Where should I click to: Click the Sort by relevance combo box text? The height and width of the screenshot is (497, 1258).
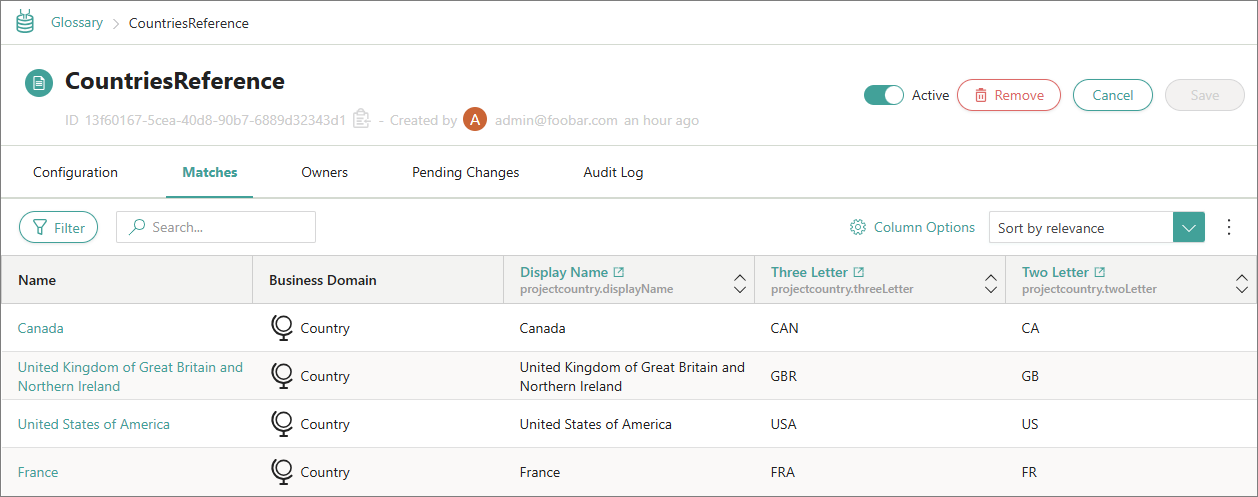(1051, 228)
